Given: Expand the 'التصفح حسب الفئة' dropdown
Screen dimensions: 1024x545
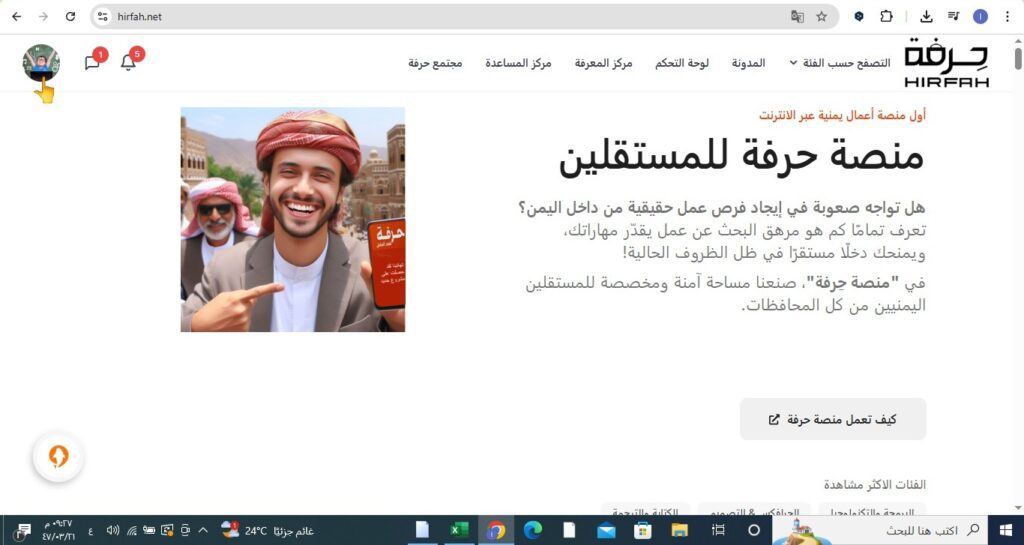Looking at the screenshot, I should [x=839, y=63].
